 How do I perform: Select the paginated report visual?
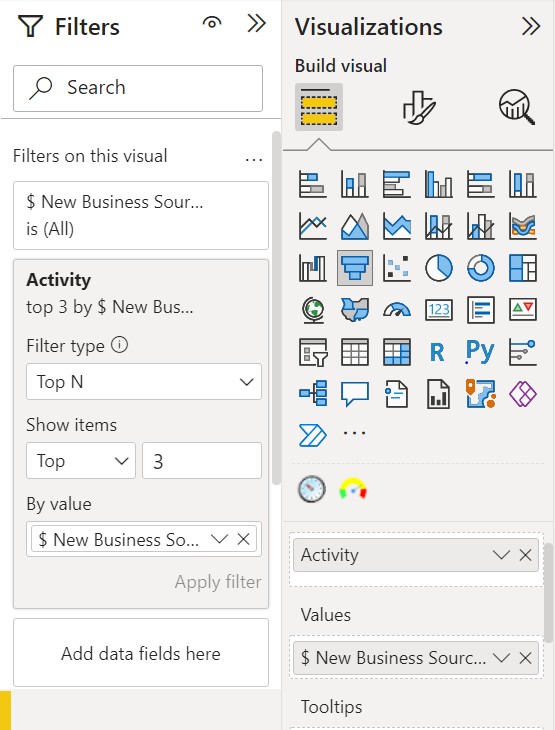pos(439,394)
